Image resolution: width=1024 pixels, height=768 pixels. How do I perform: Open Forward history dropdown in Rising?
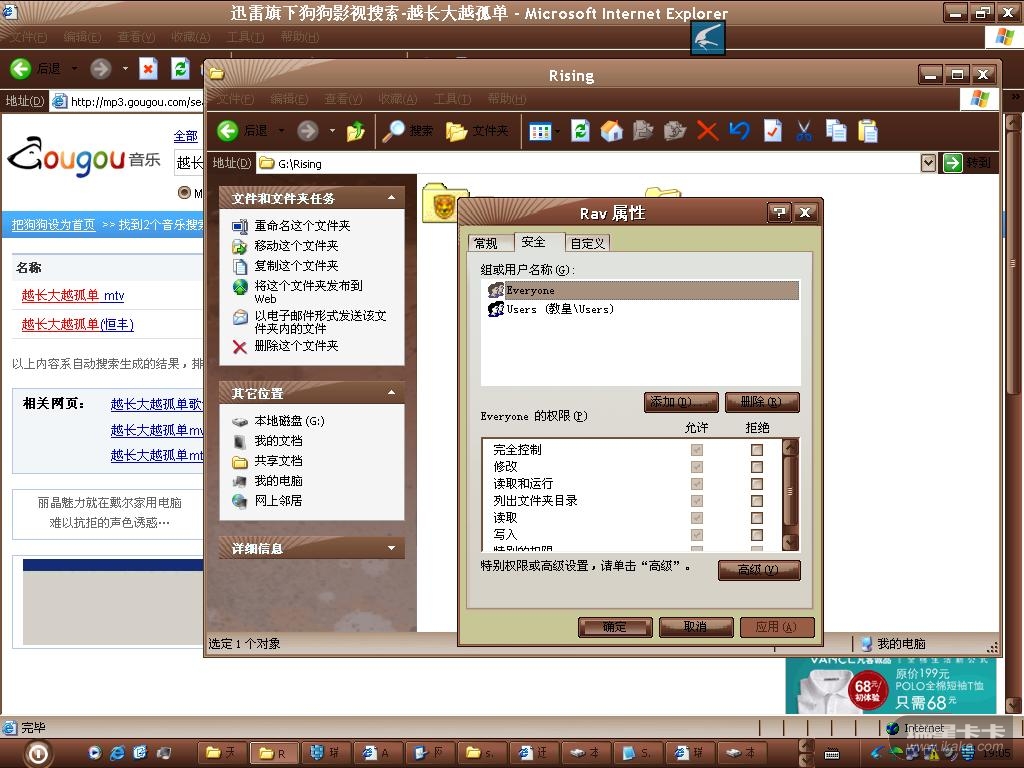coord(332,131)
